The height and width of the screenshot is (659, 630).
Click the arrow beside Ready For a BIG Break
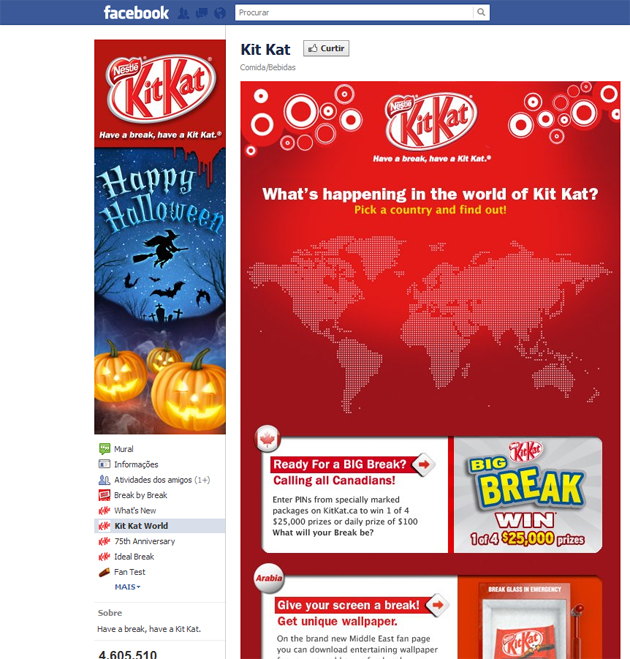(423, 464)
